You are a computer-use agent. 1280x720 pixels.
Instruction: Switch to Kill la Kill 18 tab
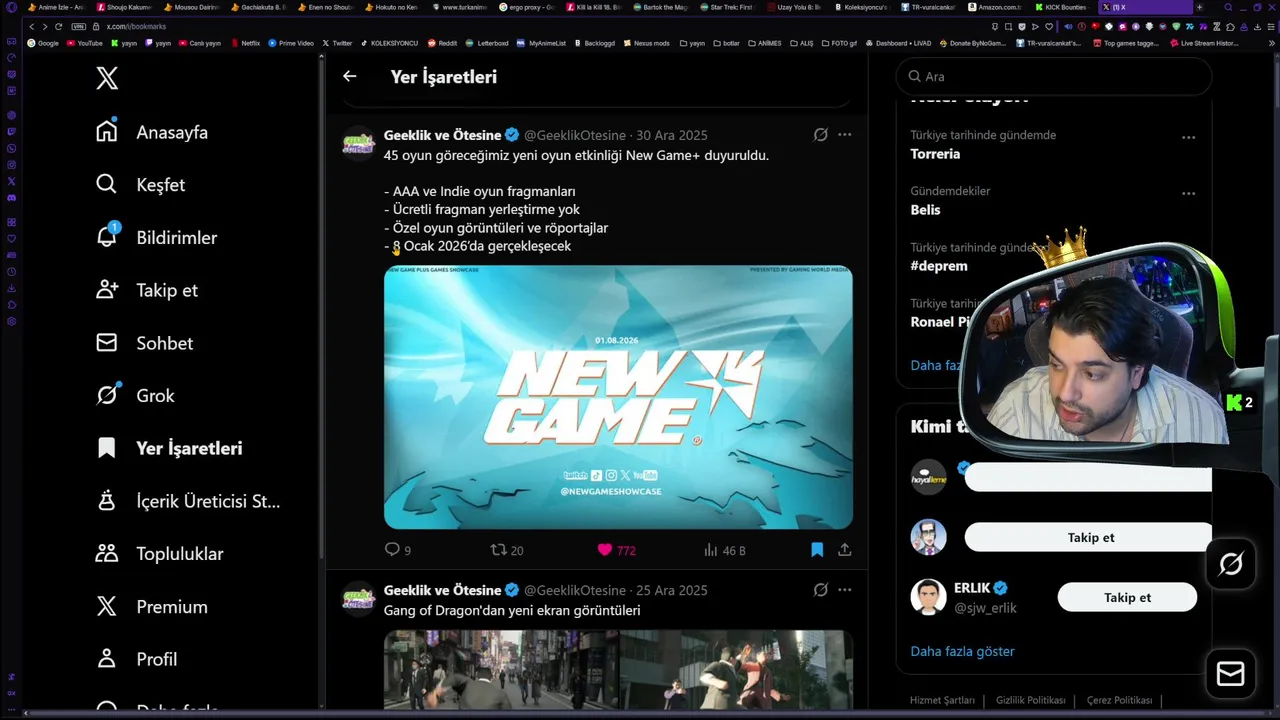click(x=594, y=7)
